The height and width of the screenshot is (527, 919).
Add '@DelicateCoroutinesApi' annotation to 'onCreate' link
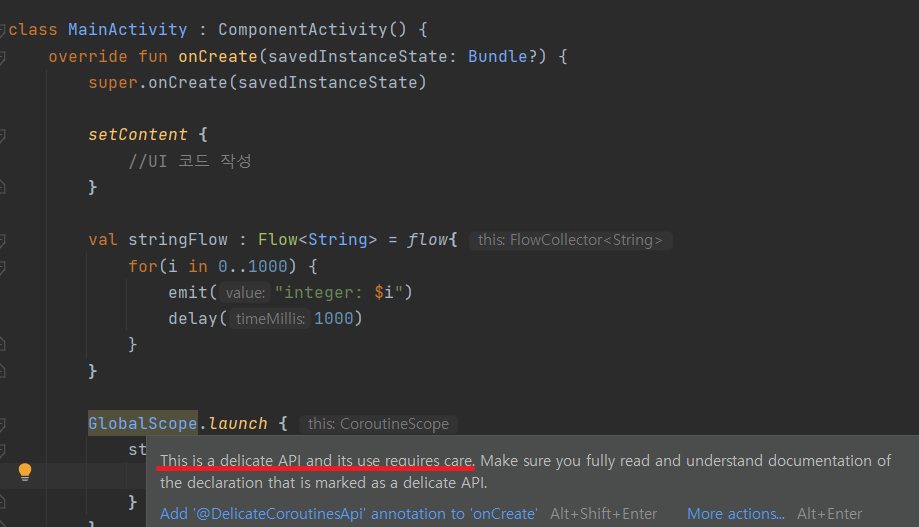[349, 514]
